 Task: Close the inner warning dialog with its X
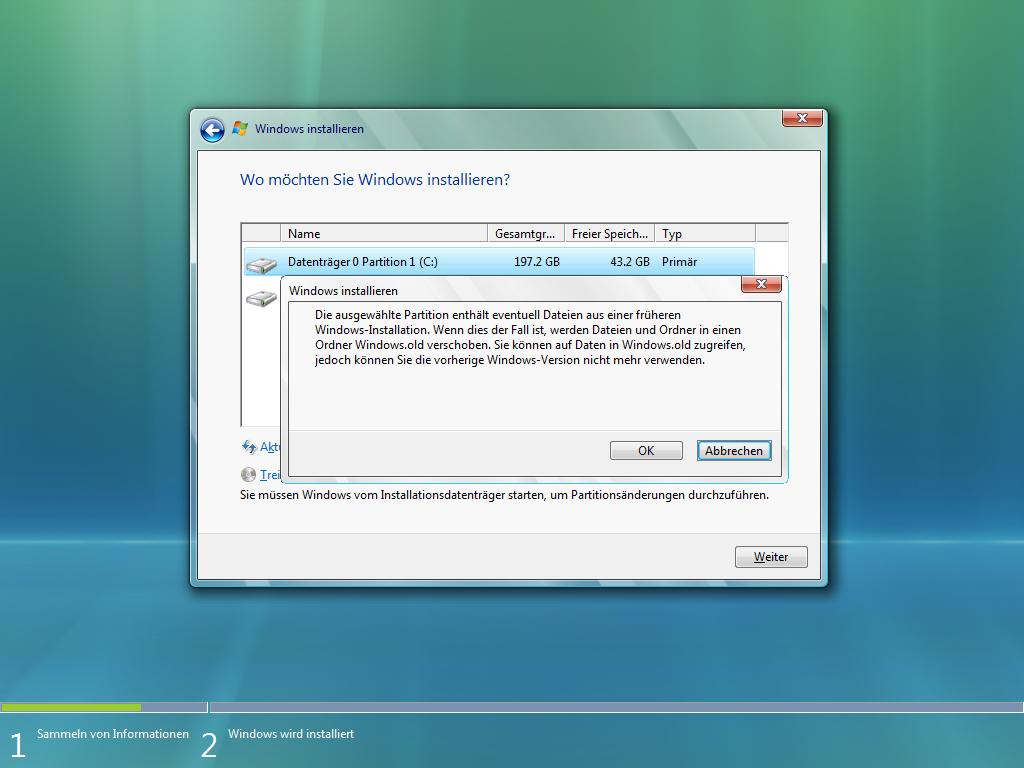click(761, 284)
